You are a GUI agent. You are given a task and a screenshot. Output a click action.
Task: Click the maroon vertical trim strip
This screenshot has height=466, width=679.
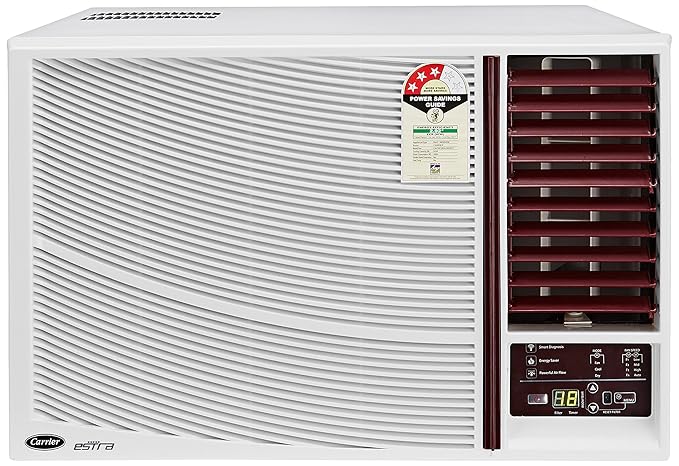click(x=490, y=240)
